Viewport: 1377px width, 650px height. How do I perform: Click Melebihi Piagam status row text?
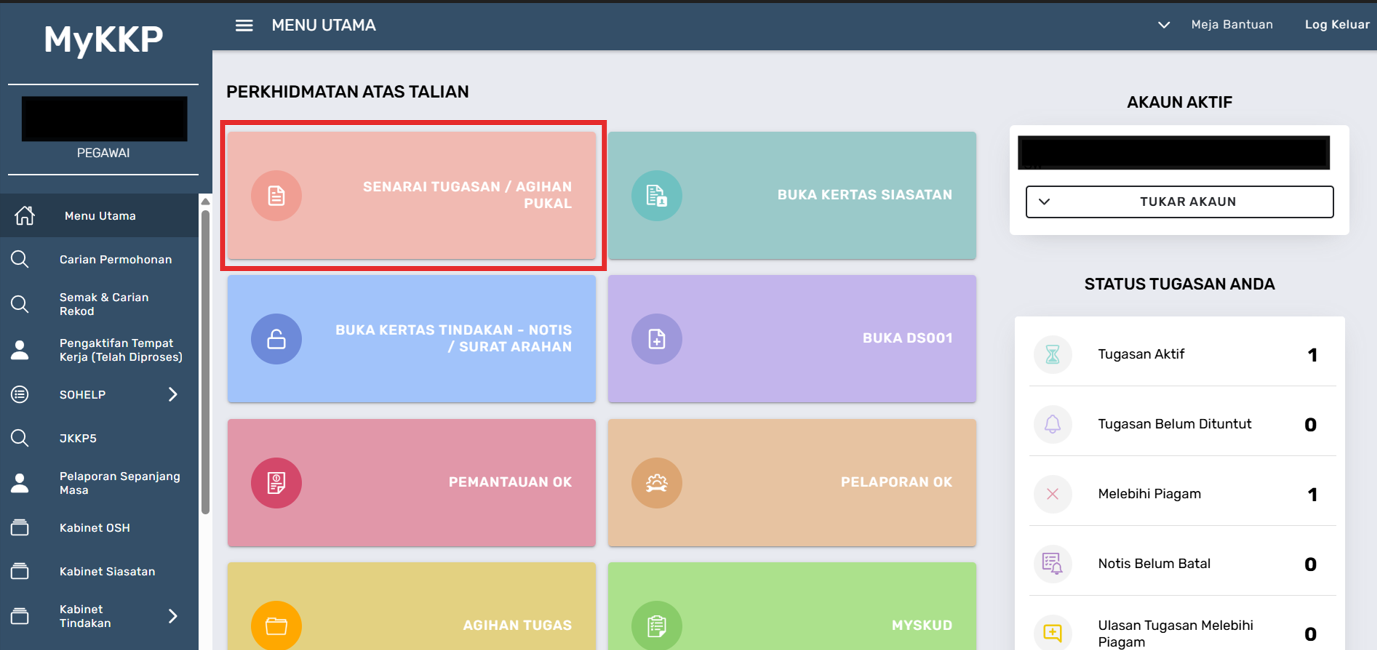1149,494
